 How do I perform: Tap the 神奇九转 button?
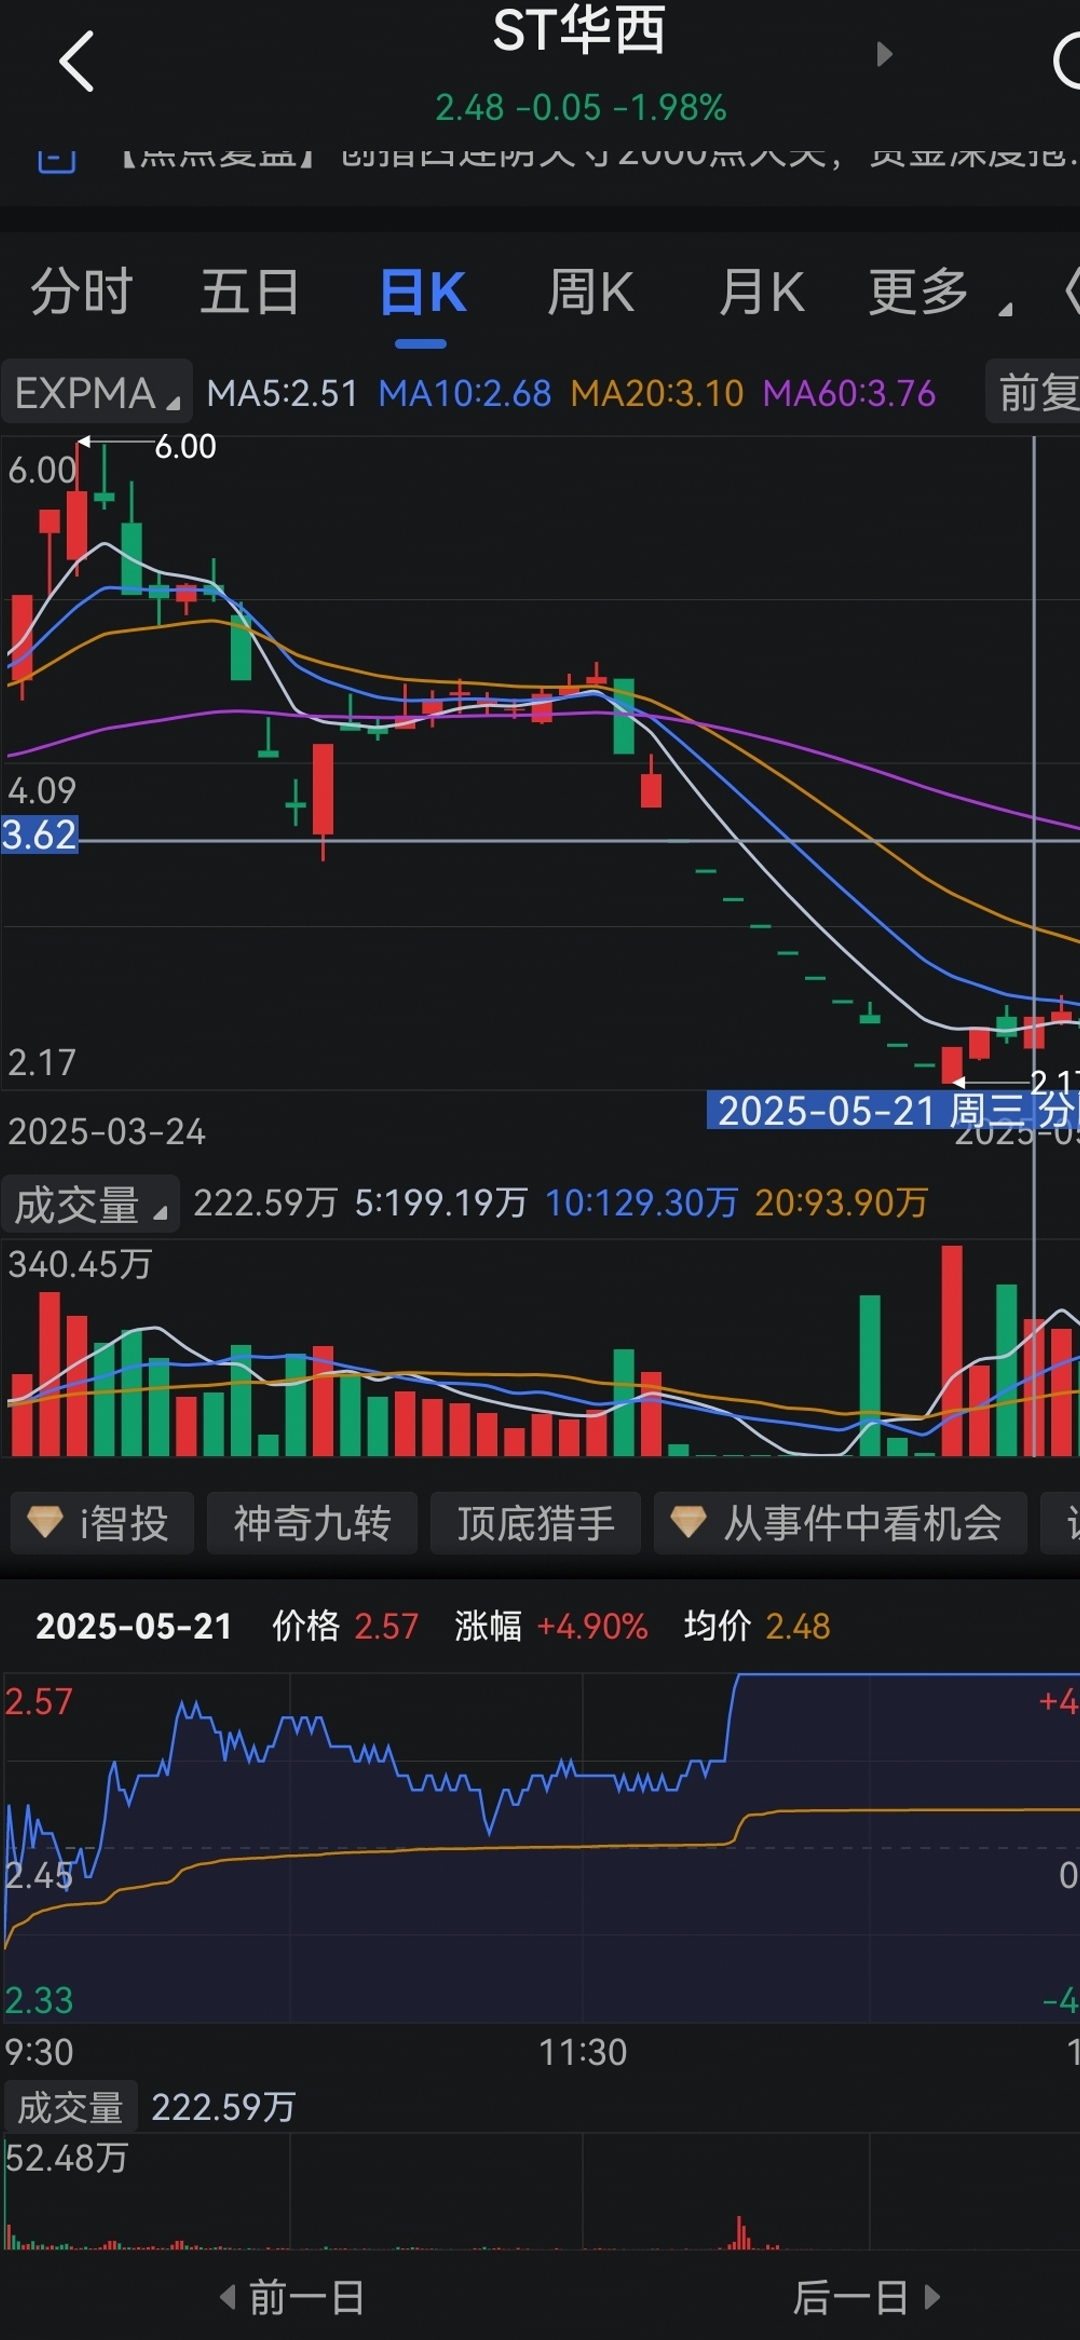click(x=312, y=1523)
